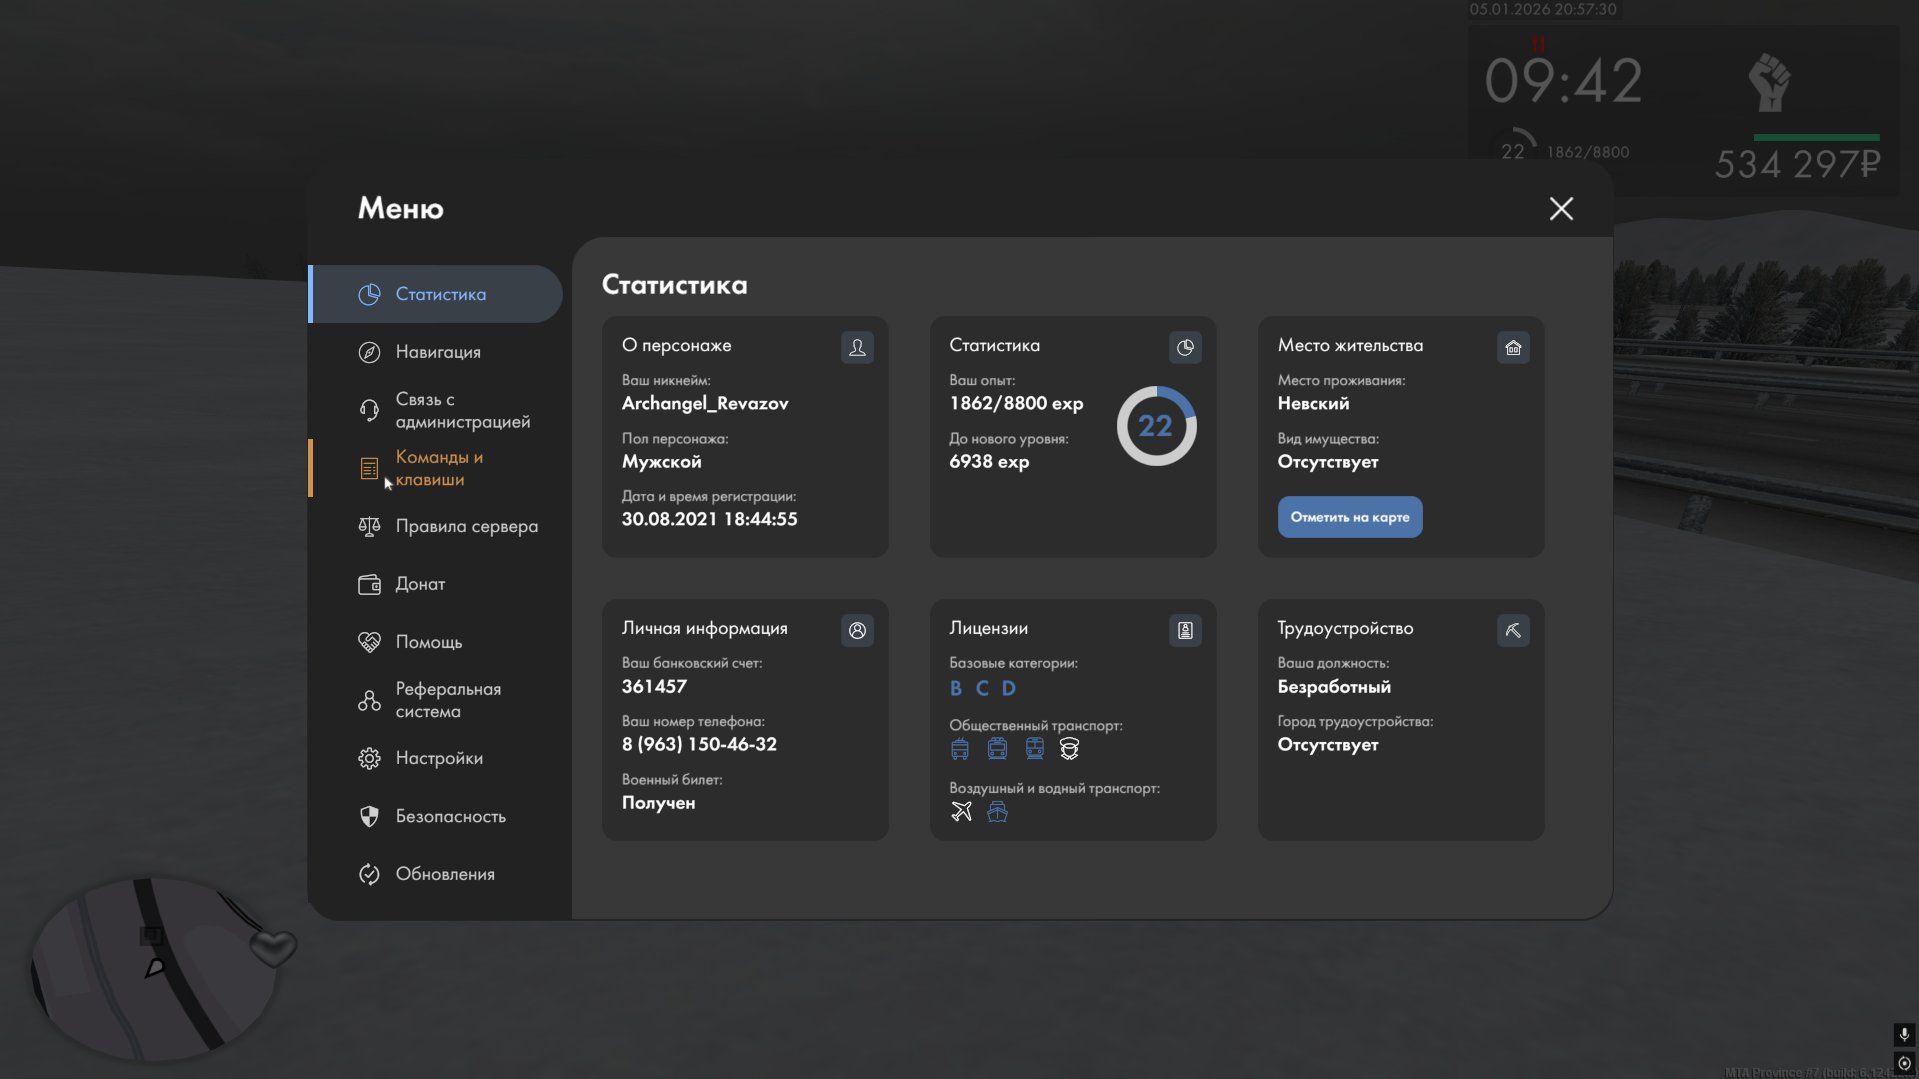Image resolution: width=1919 pixels, height=1079 pixels.
Task: Click the category C license letter
Action: tap(982, 688)
